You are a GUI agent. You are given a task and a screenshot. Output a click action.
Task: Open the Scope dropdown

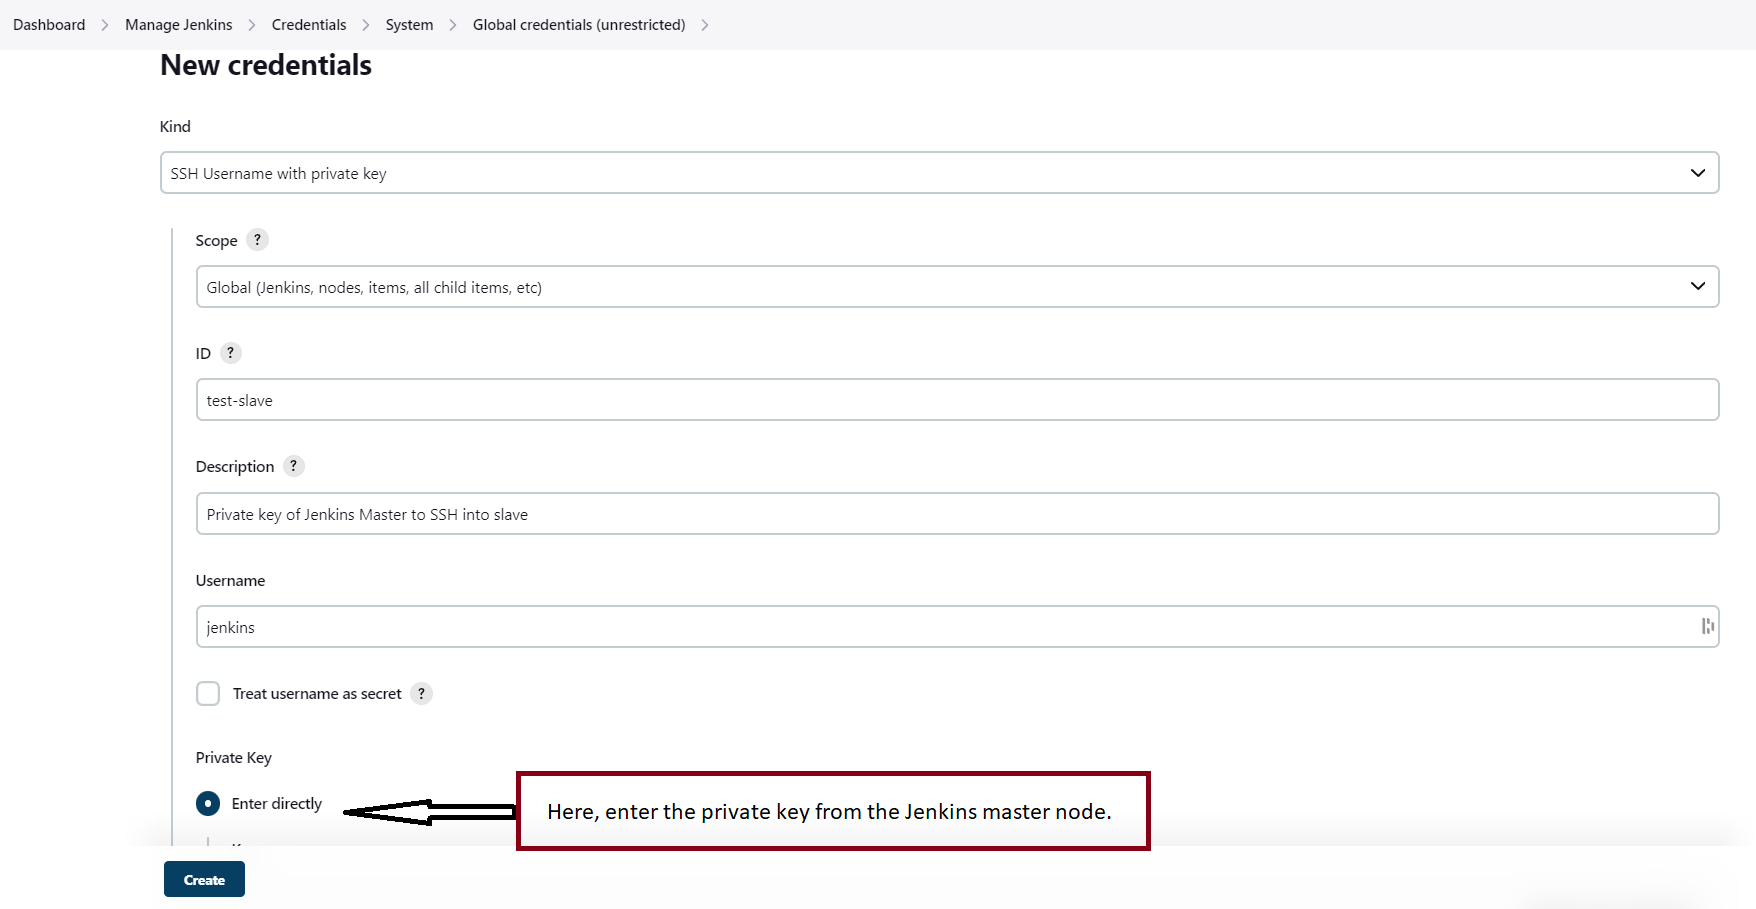[957, 287]
